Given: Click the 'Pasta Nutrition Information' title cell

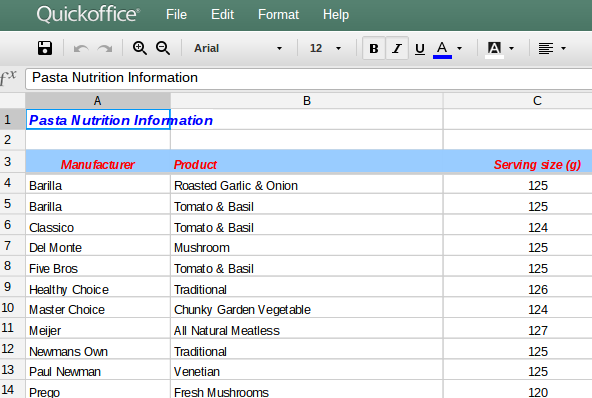Looking at the screenshot, I should [98, 120].
